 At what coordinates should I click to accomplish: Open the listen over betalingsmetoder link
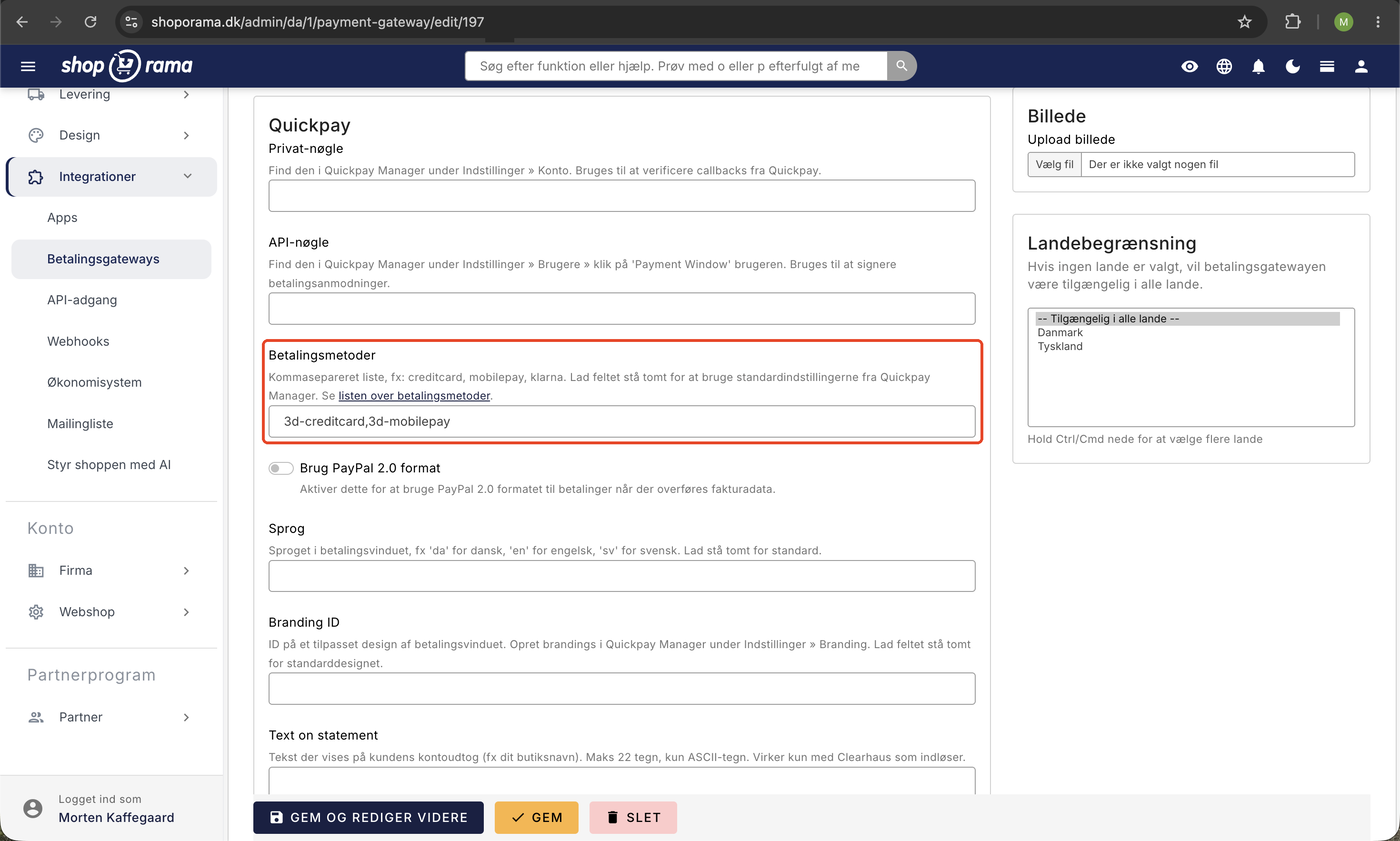tap(414, 396)
